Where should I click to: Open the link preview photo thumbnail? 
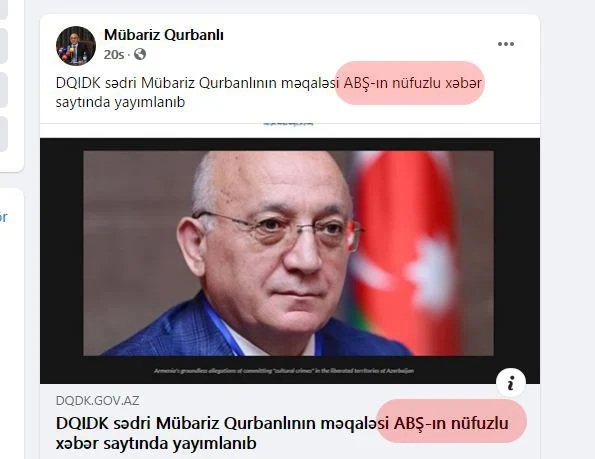click(290, 260)
